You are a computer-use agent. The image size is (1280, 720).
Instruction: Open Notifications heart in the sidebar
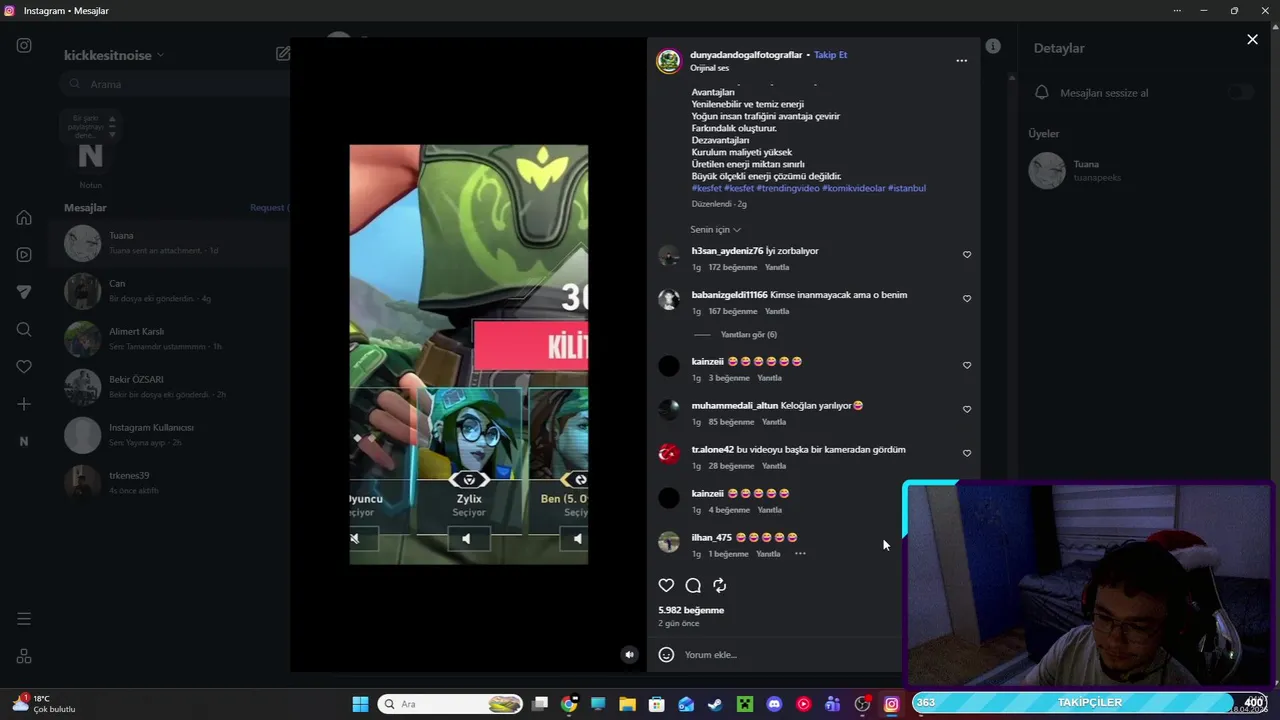click(24, 367)
